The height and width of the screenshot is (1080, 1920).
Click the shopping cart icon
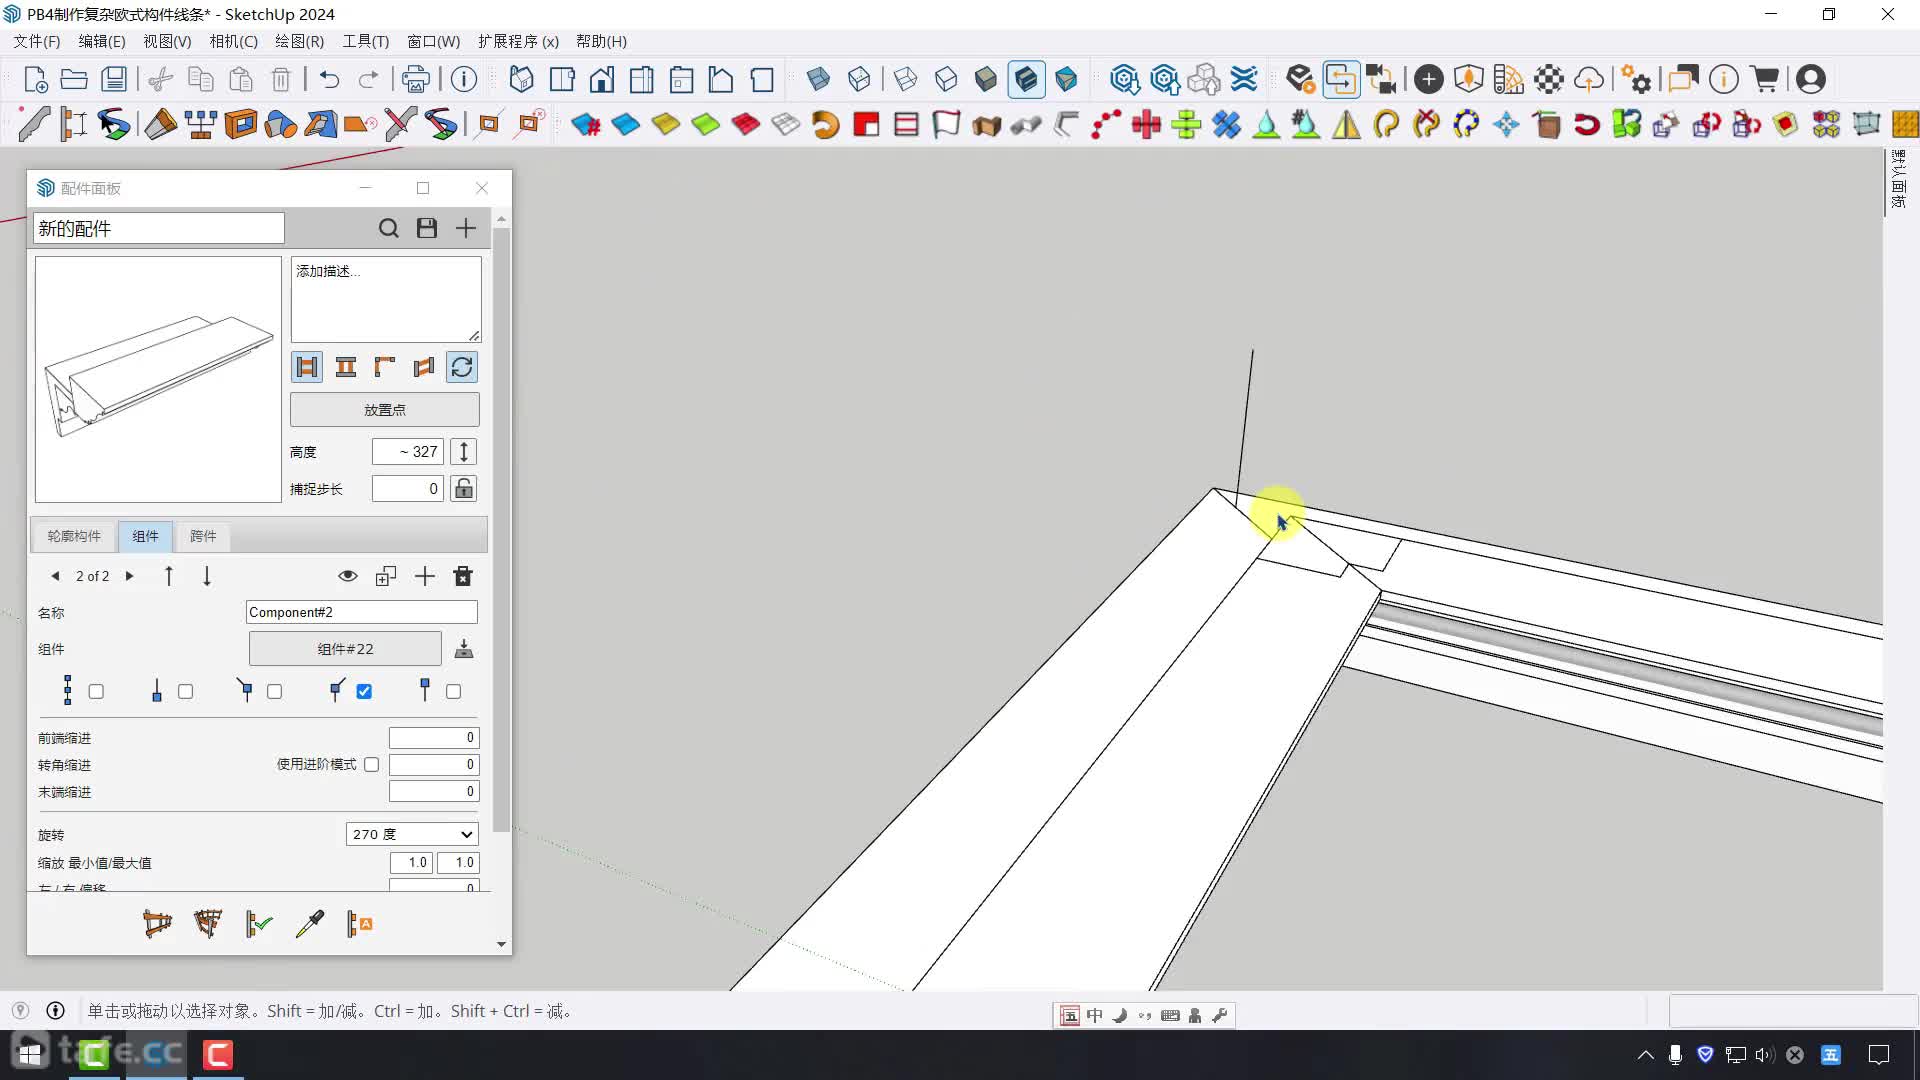1766,79
